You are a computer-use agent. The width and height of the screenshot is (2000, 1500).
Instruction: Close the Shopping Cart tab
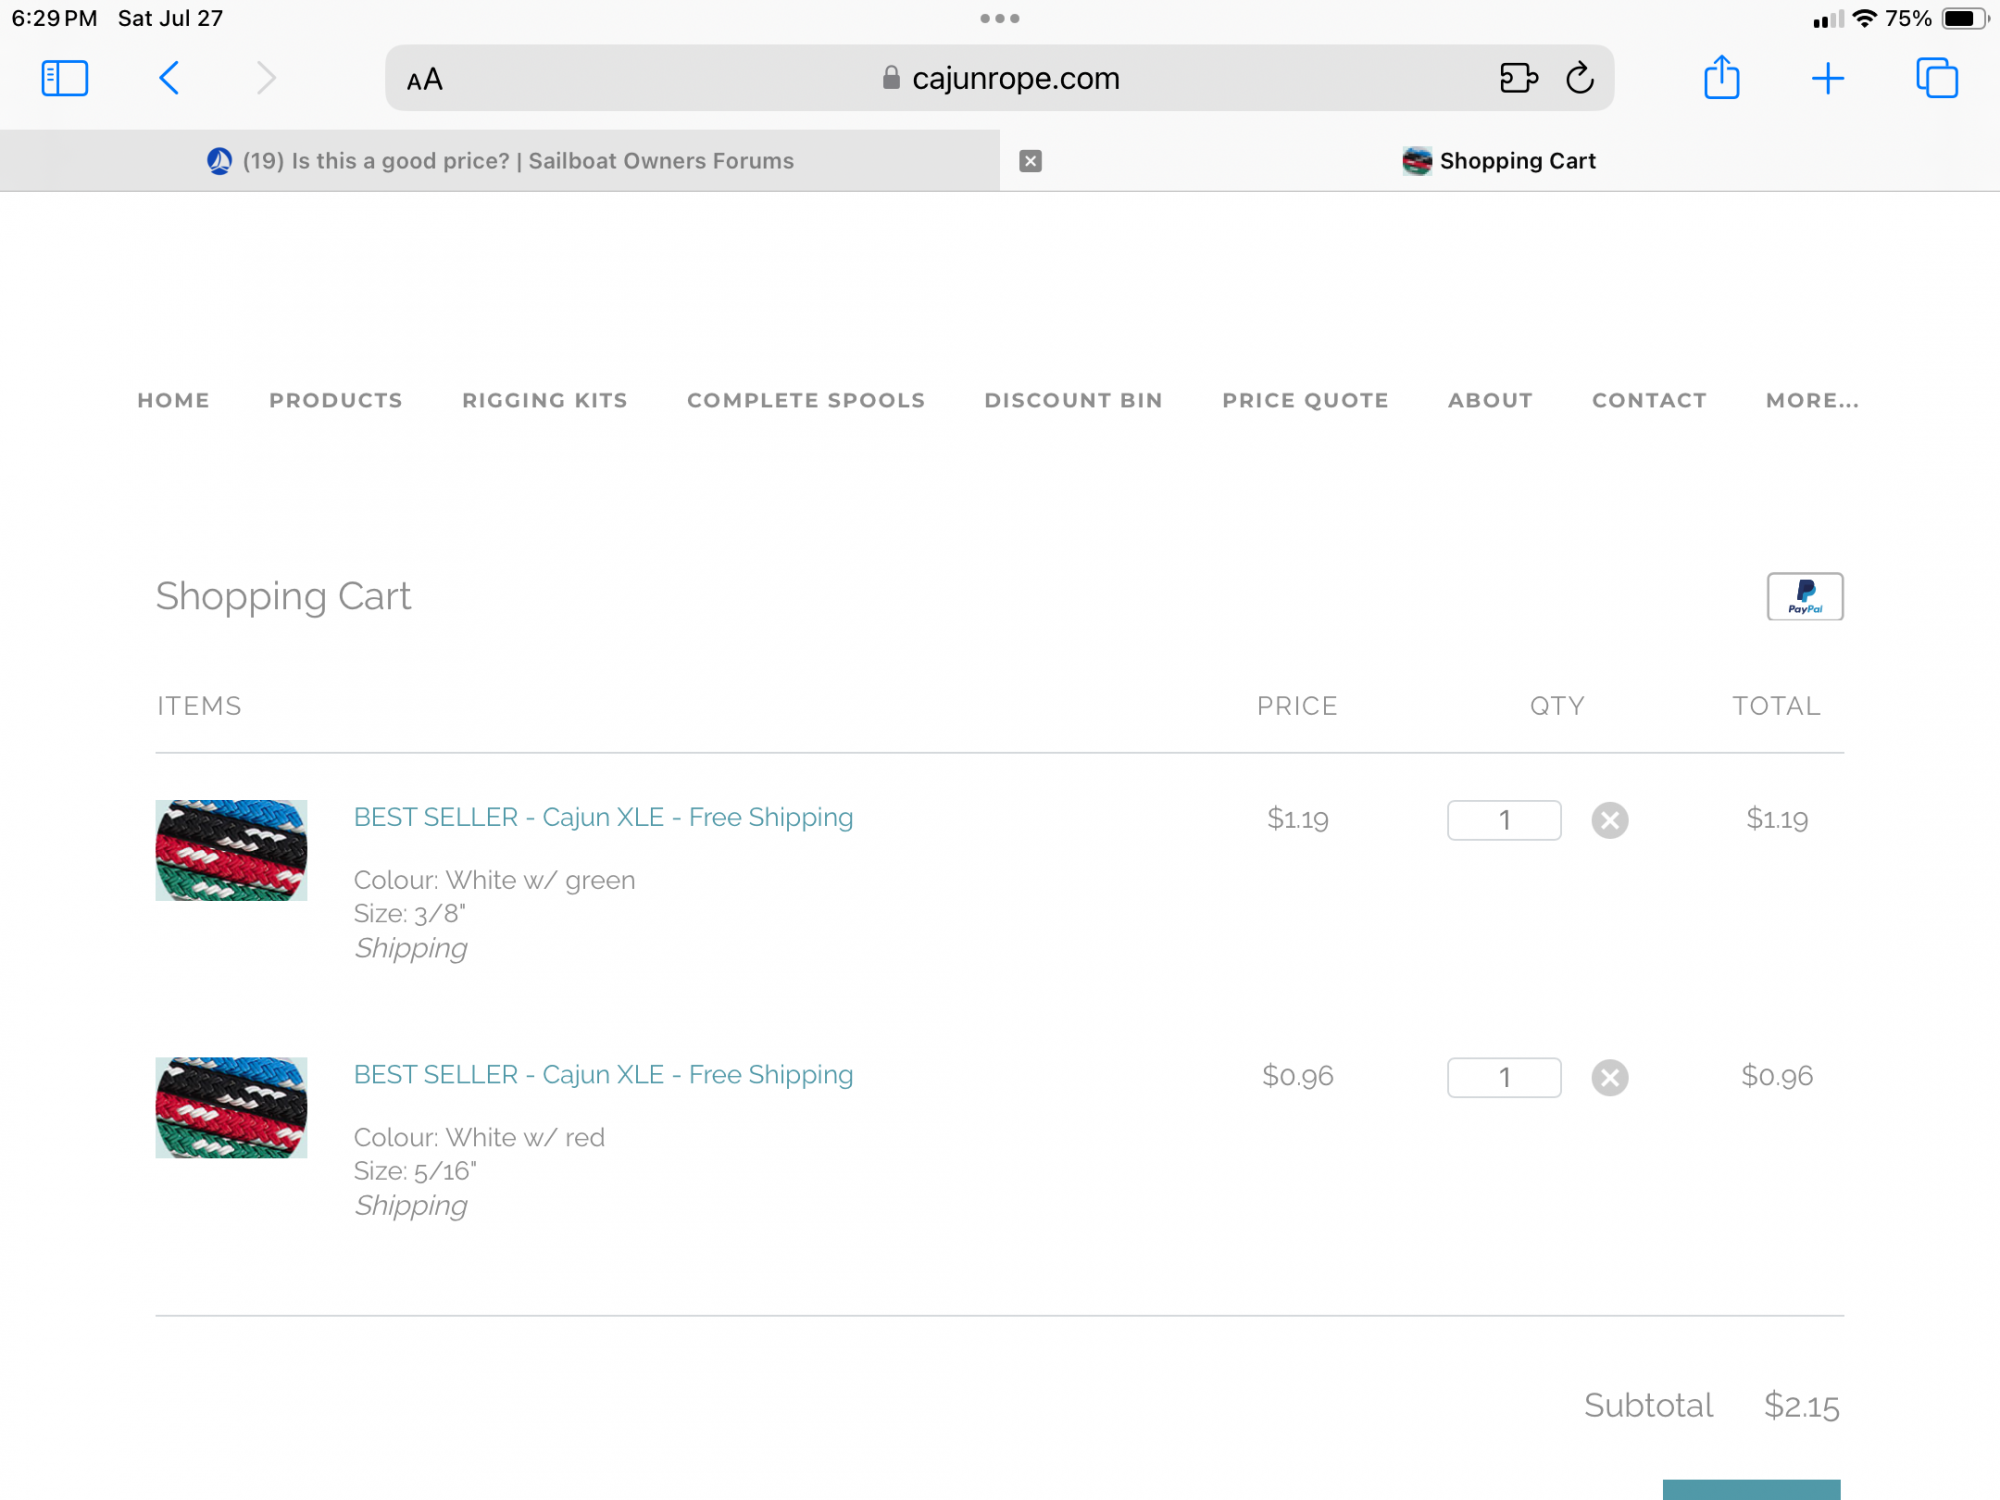(1030, 161)
